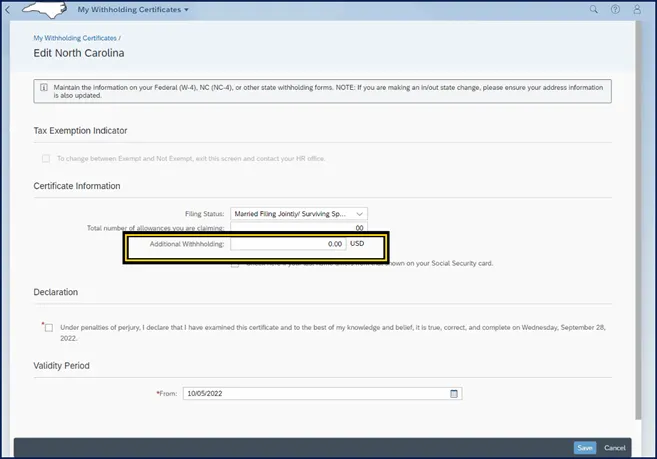Open the search icon in header

594,9
